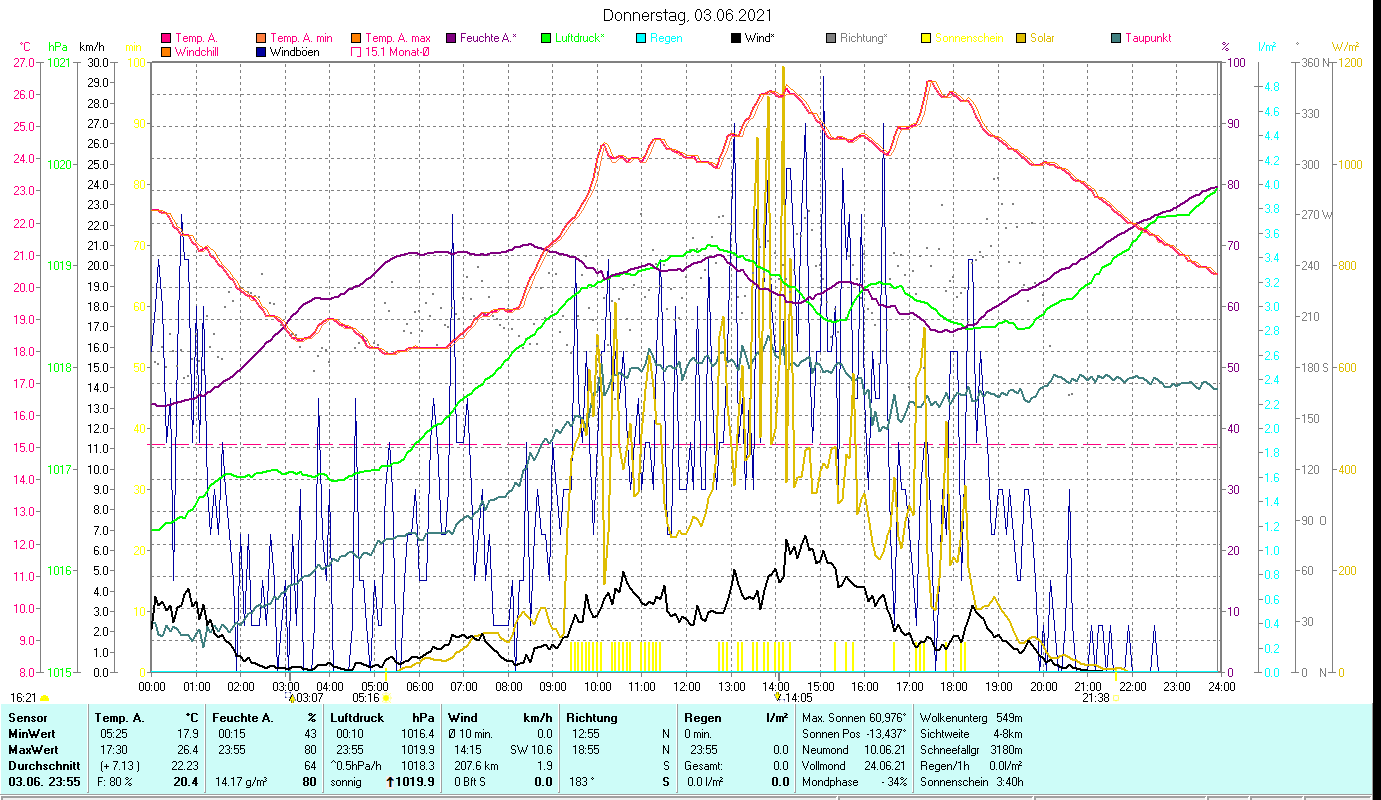Viewport: 1381px width, 800px height.
Task: Click the Regen column header
Action: [703, 718]
